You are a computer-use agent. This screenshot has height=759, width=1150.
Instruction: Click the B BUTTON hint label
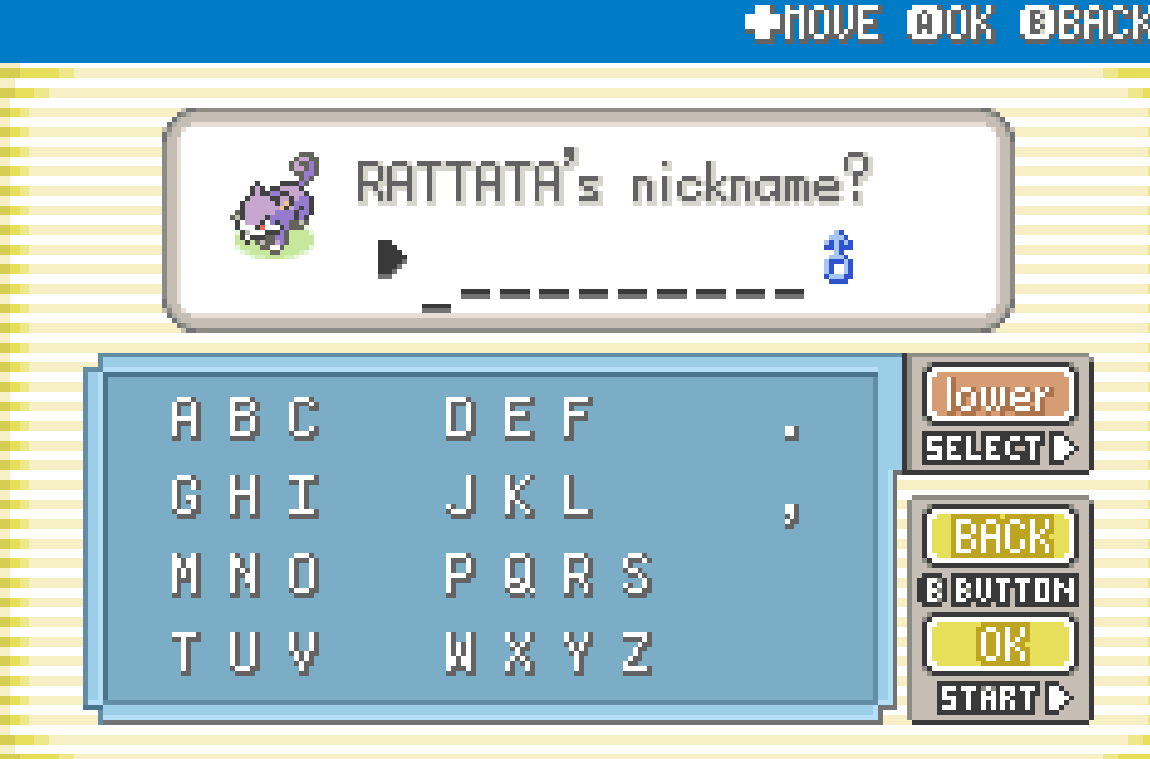pos(998,590)
